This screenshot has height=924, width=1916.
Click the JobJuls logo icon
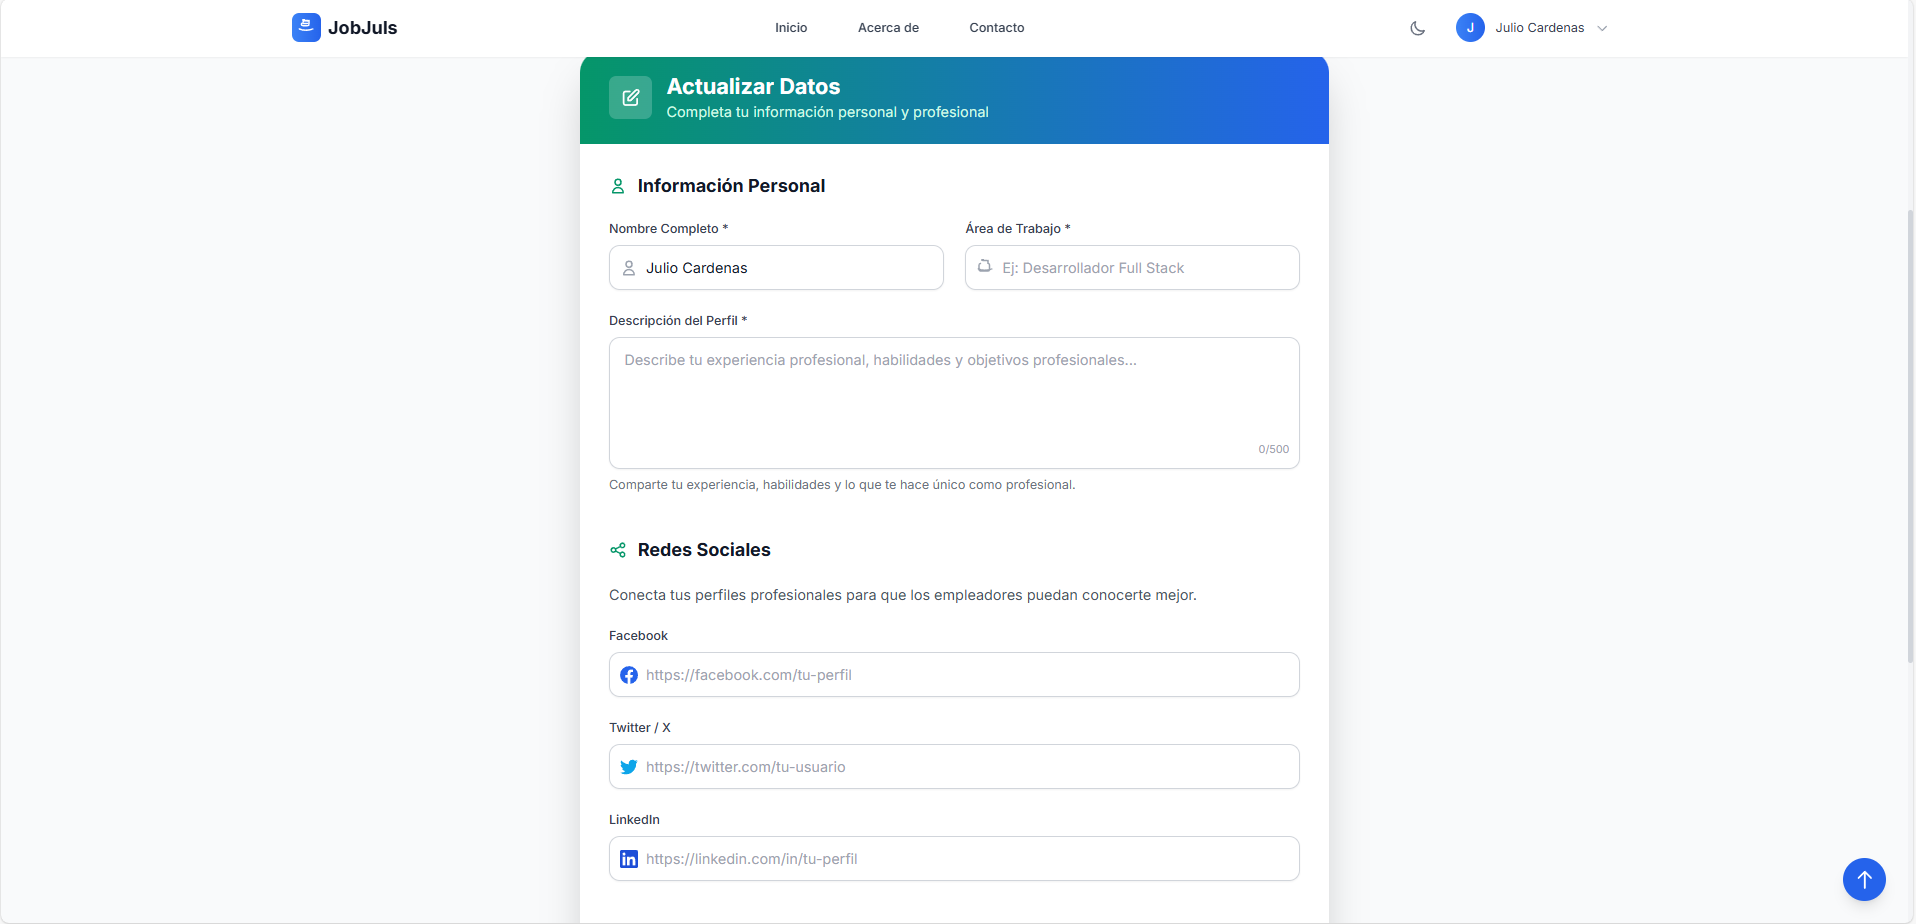point(306,27)
